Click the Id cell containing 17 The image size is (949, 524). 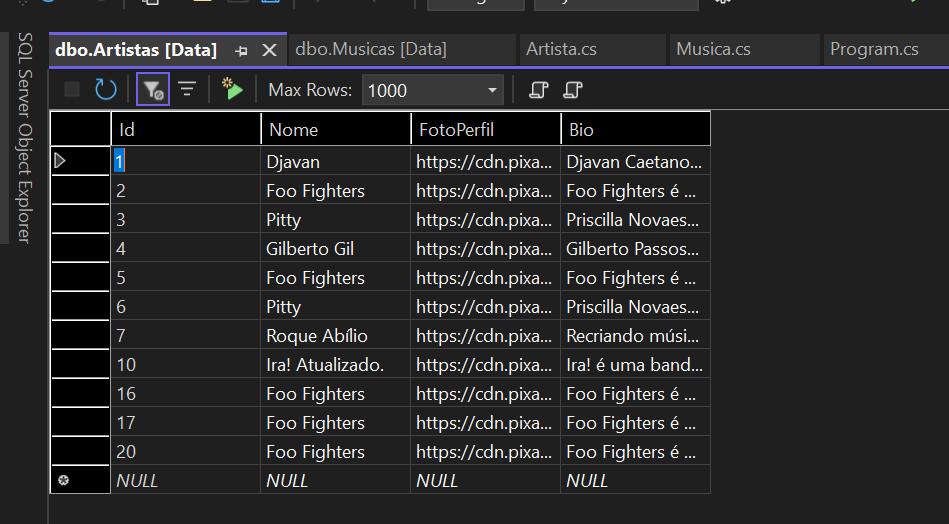coord(186,423)
